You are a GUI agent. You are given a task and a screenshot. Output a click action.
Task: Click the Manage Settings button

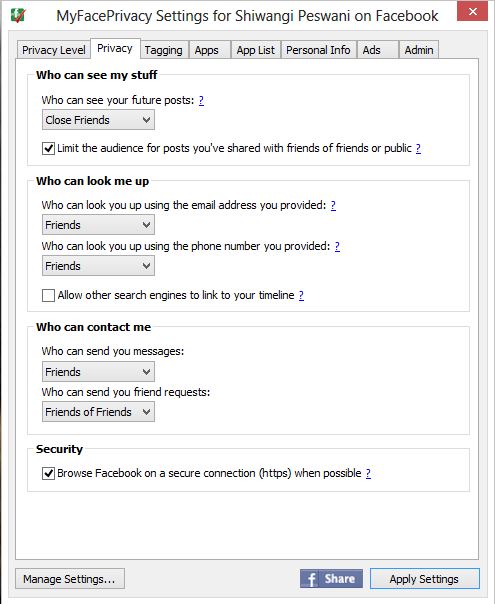coord(70,579)
